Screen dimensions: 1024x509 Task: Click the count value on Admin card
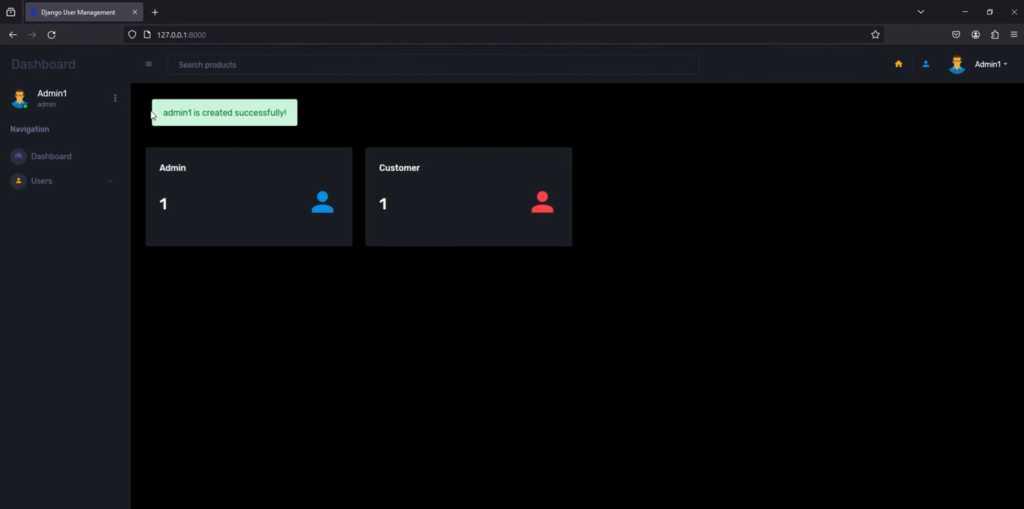point(163,204)
